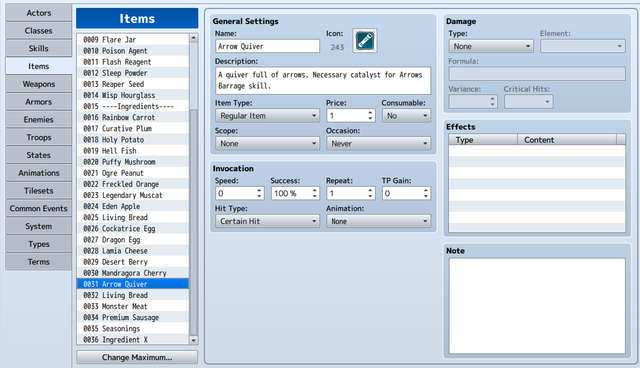Expand the Occasion dropdown

378,144
